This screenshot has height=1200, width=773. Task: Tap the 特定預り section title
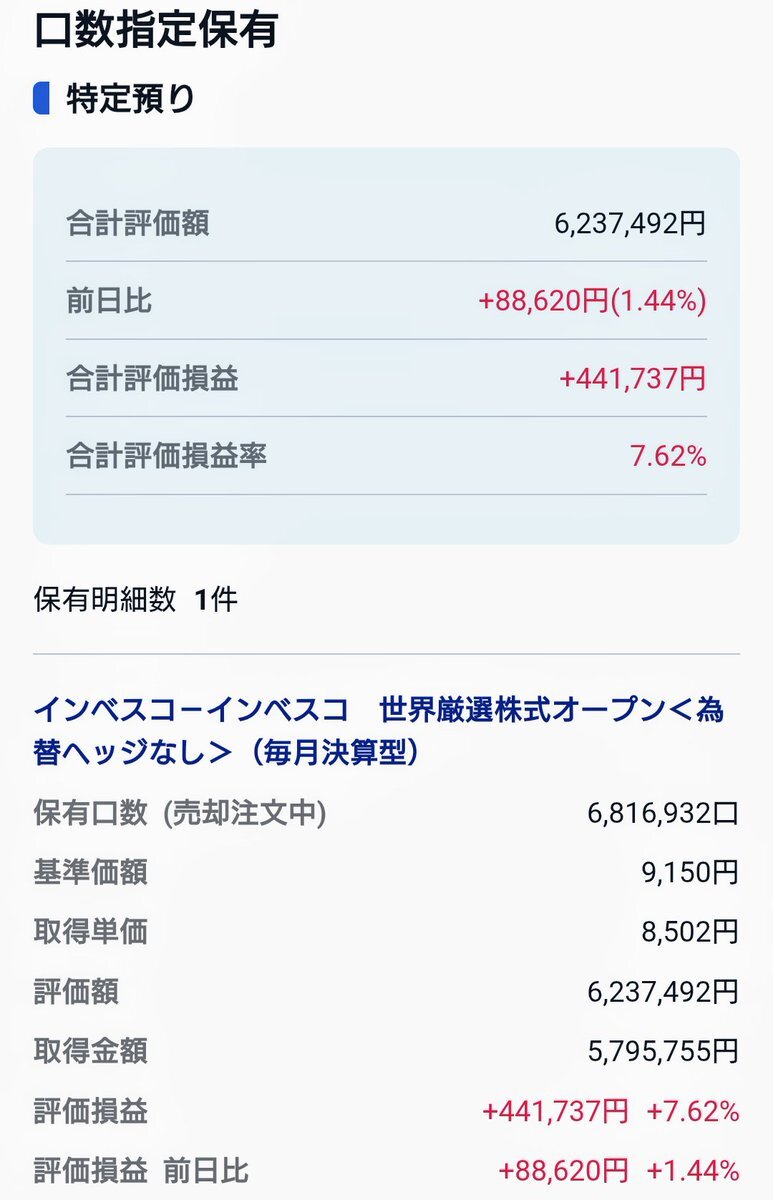131,99
